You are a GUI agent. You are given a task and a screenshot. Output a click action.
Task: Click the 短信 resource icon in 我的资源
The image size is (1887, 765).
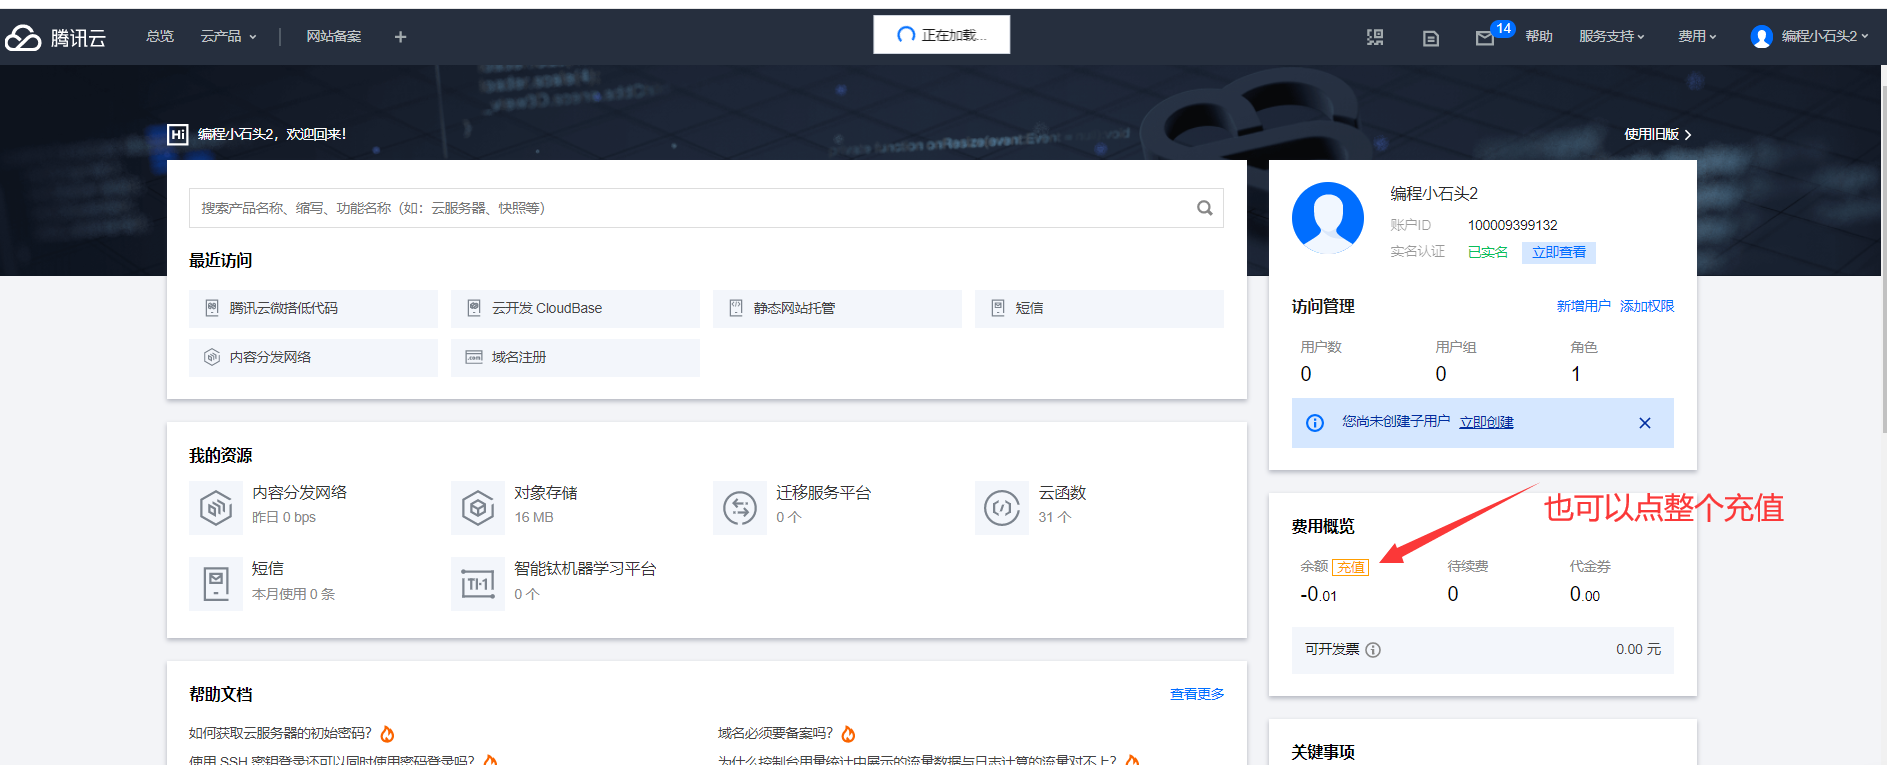tap(216, 584)
